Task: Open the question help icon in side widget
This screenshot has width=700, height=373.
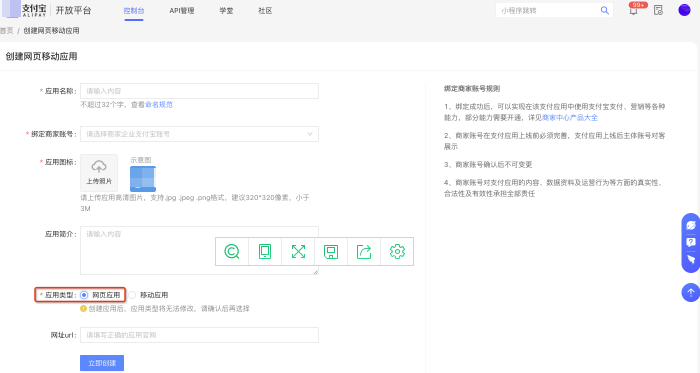Action: coord(691,242)
